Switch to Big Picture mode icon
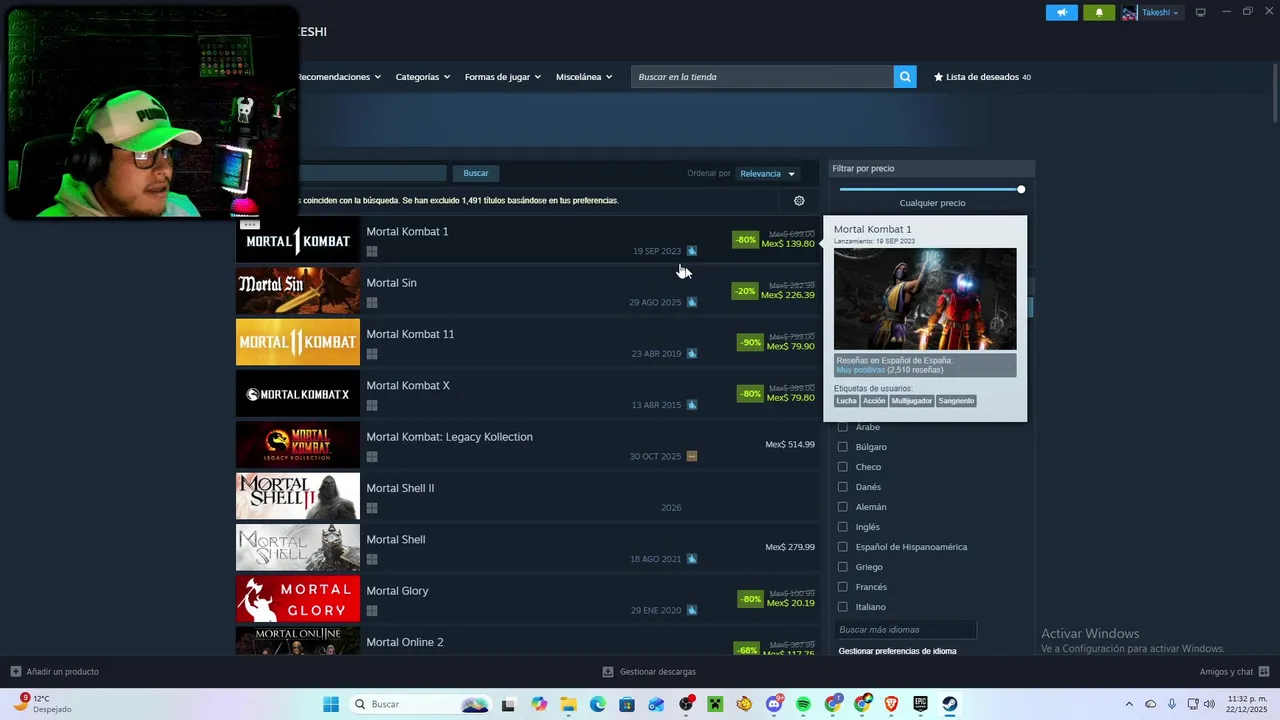1280x720 pixels. click(1201, 13)
